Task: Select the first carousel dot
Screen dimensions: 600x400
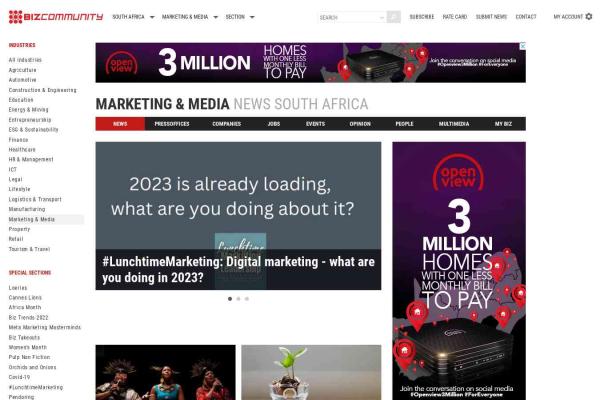Action: click(x=230, y=299)
